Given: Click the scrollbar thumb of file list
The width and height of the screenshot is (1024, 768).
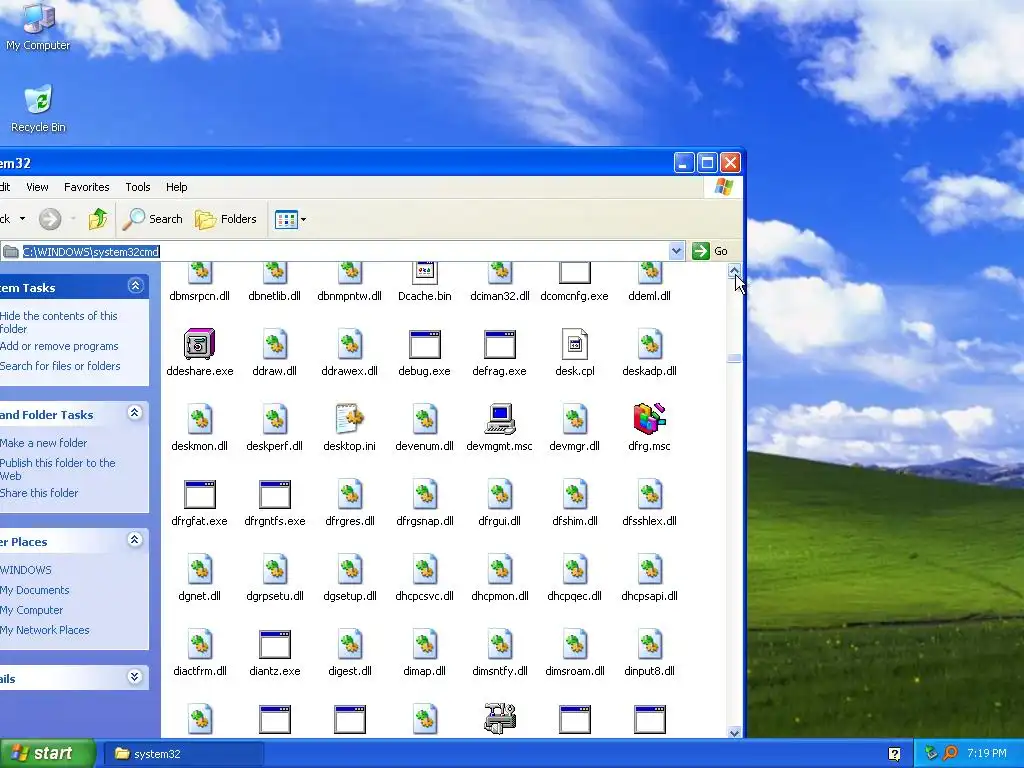Looking at the screenshot, I should (x=734, y=358).
